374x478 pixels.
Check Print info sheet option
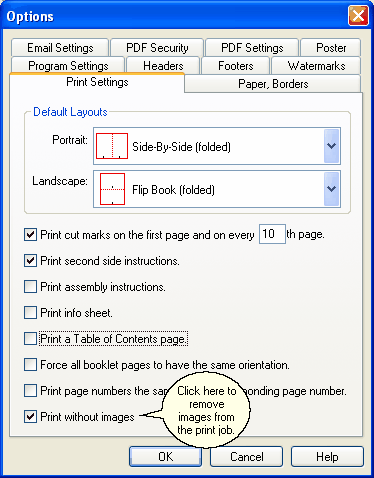(x=30, y=313)
